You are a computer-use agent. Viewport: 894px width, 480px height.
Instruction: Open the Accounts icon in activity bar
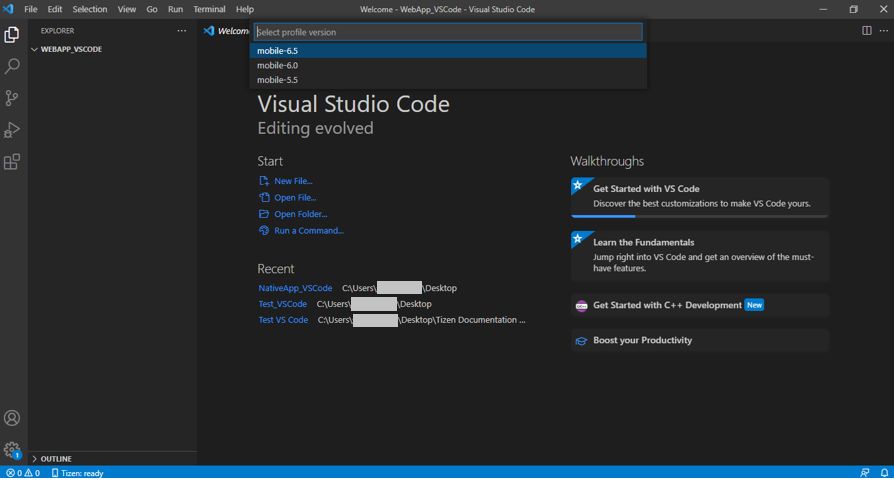12,418
